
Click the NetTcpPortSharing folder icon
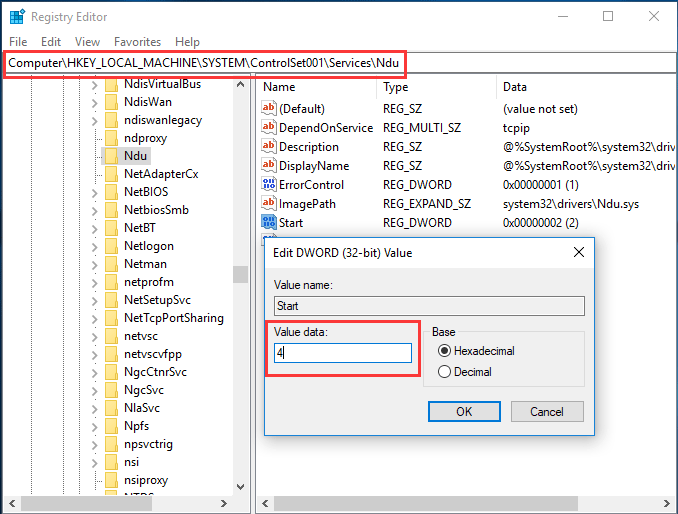click(x=112, y=318)
